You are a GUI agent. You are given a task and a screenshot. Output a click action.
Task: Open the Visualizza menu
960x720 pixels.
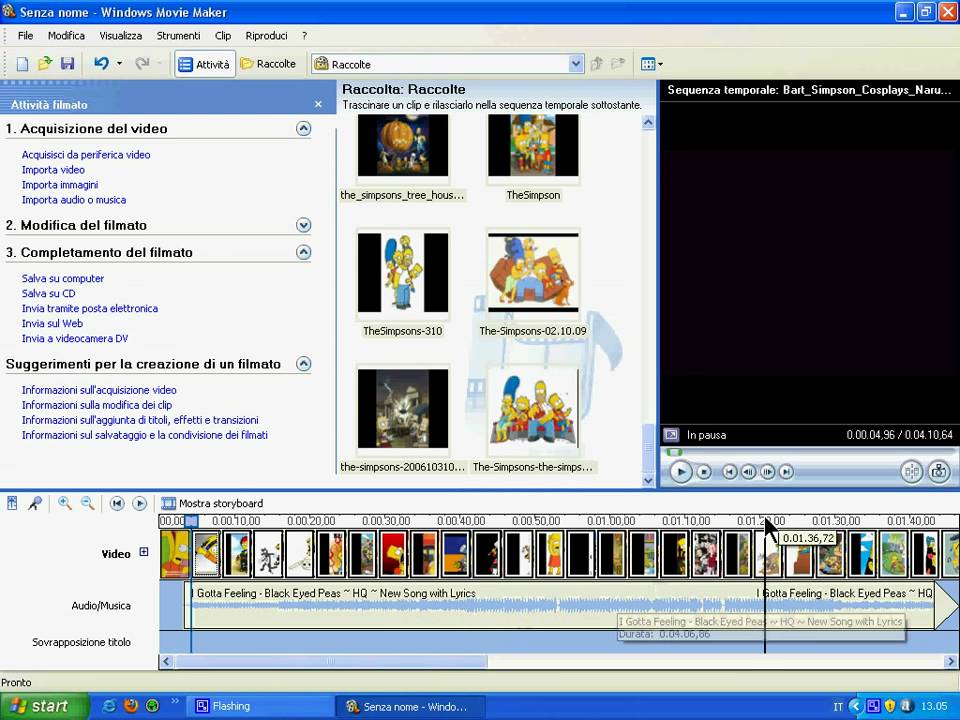(121, 36)
